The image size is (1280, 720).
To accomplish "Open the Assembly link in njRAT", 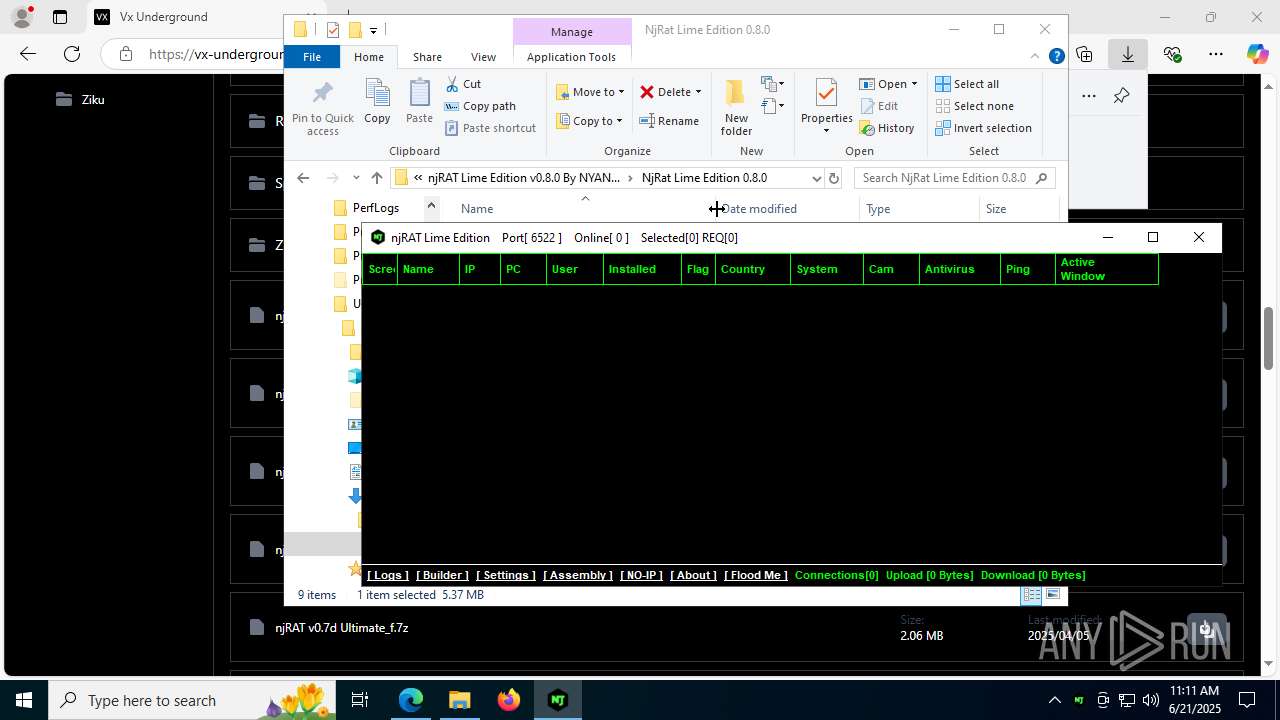I will pos(578,575).
